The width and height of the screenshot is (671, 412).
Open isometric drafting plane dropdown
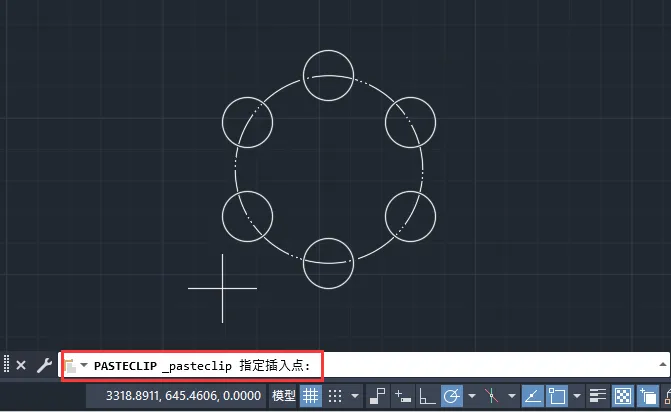[511, 396]
